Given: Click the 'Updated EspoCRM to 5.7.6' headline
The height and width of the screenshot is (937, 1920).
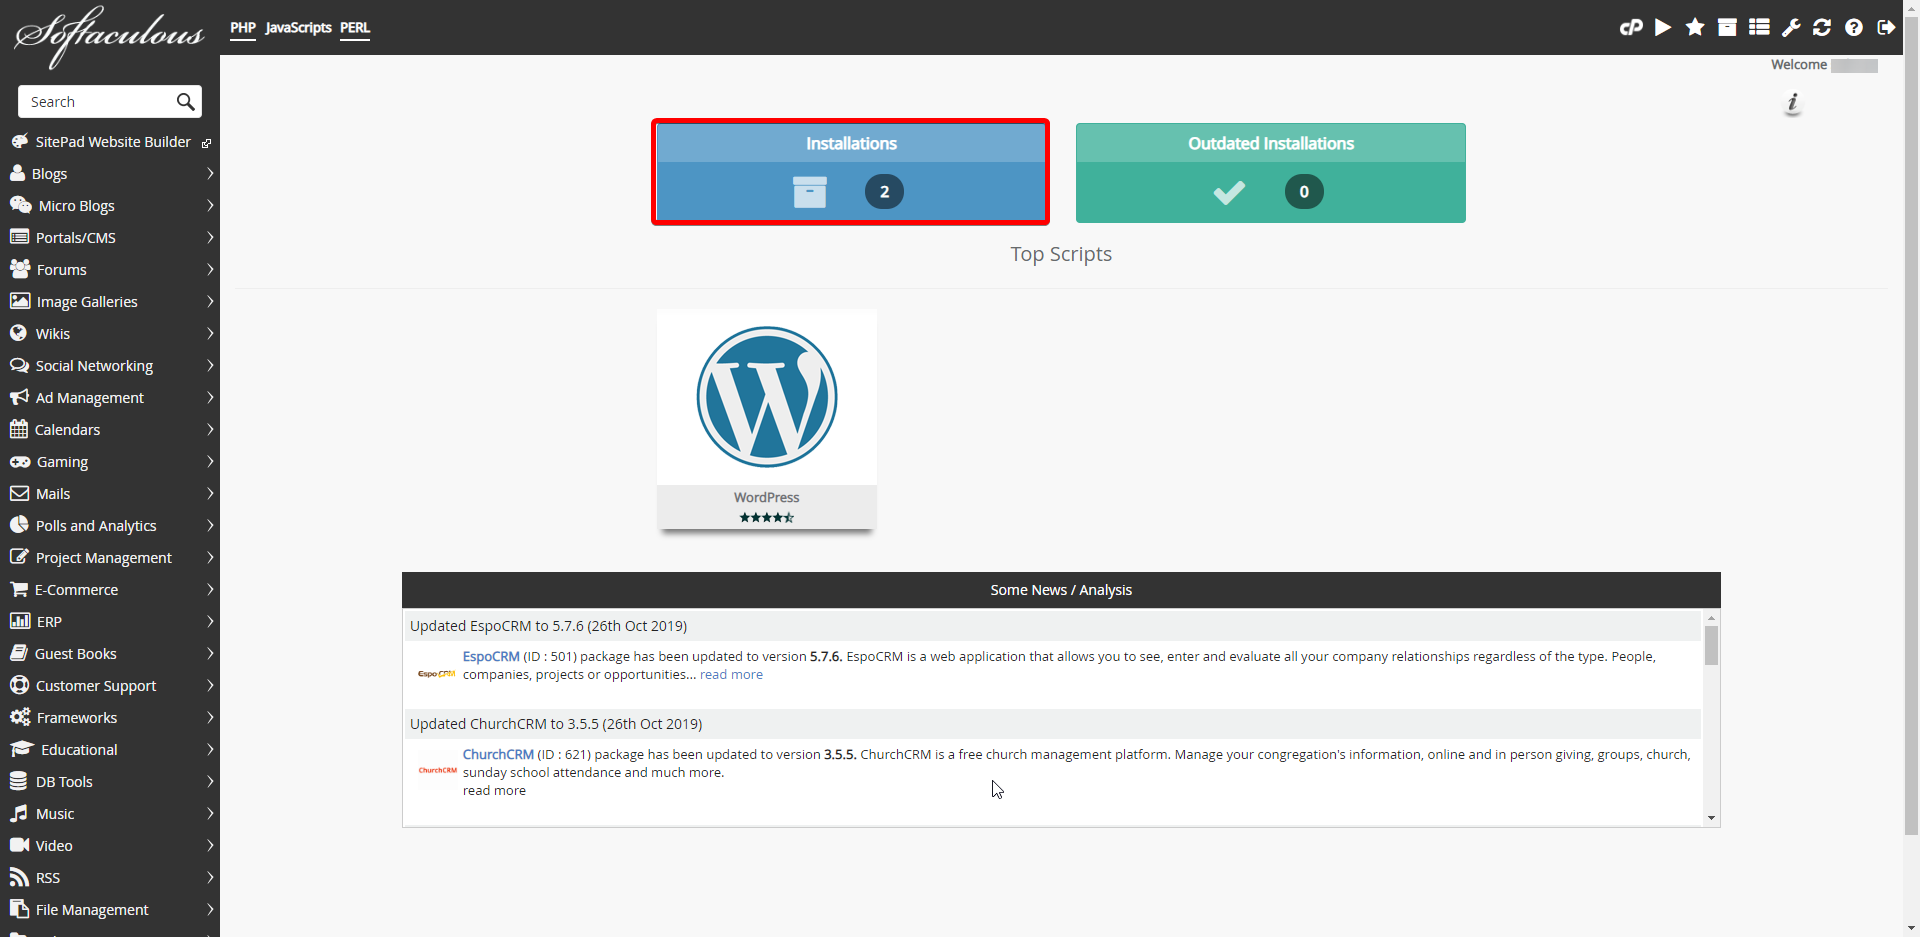Looking at the screenshot, I should 548,625.
